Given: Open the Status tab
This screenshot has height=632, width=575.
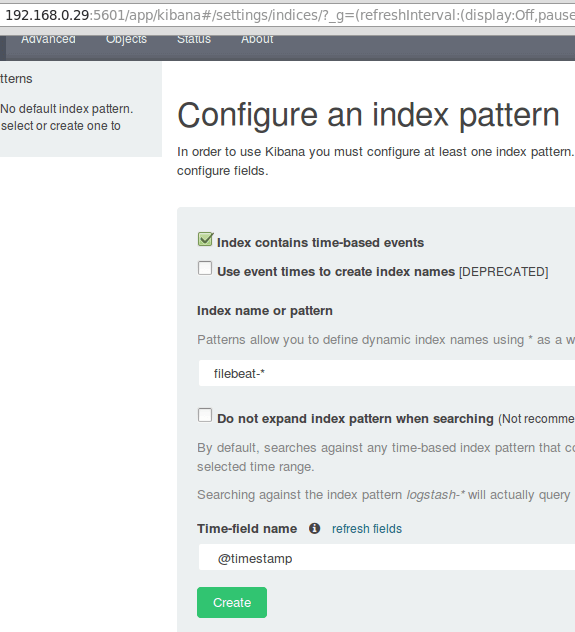Looking at the screenshot, I should tap(194, 40).
